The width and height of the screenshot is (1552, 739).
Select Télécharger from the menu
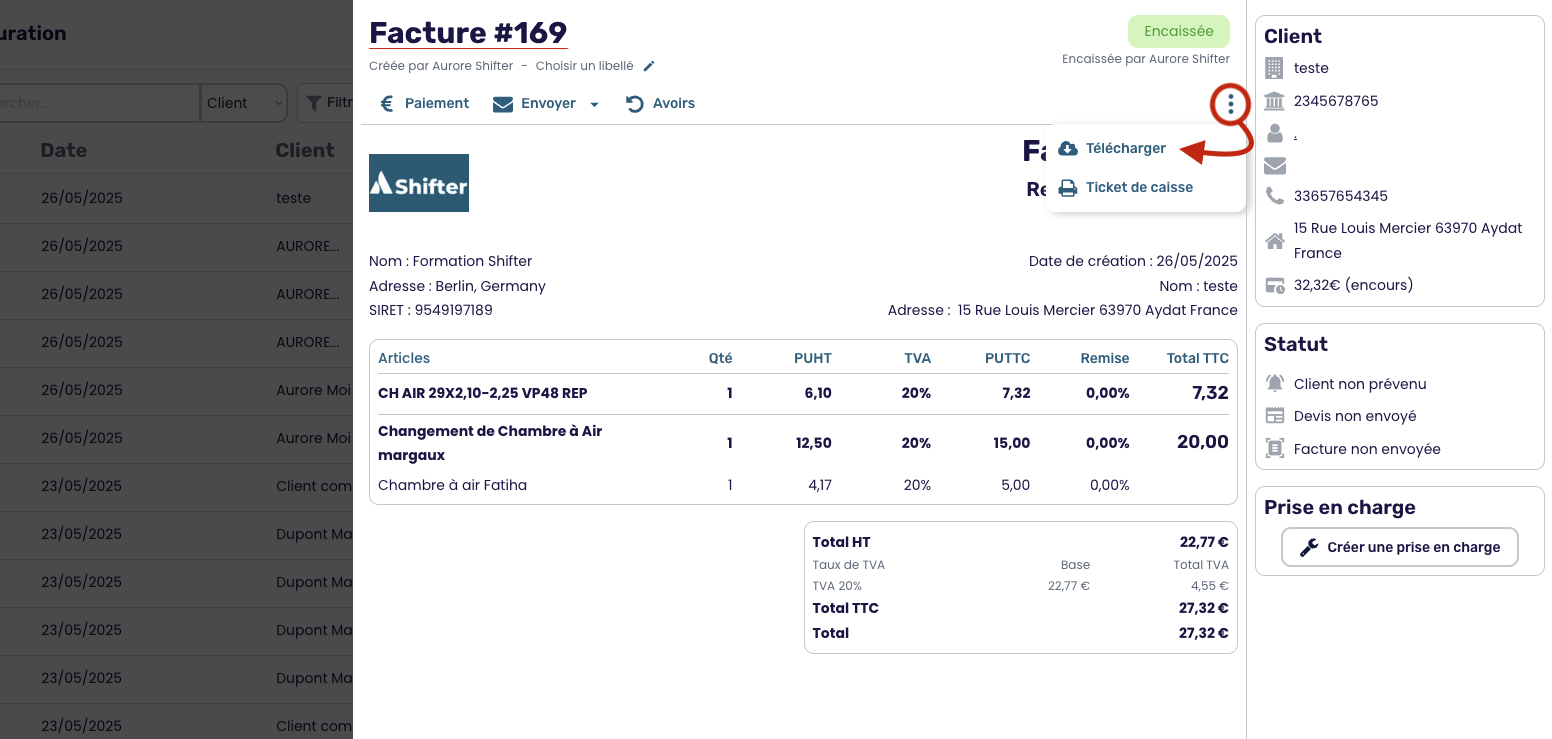pyautogui.click(x=1125, y=148)
